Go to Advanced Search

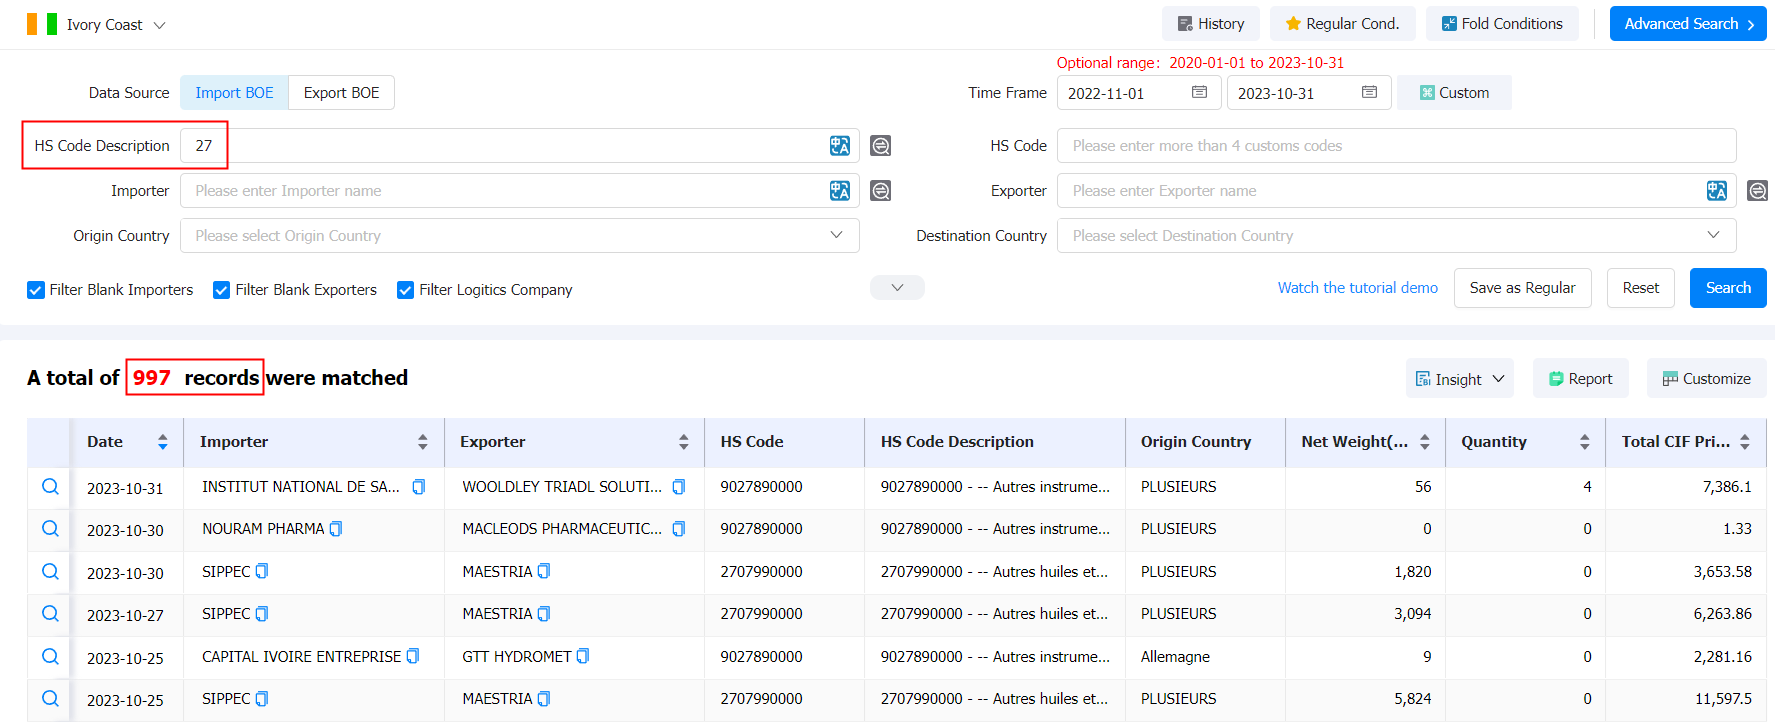click(x=1688, y=24)
